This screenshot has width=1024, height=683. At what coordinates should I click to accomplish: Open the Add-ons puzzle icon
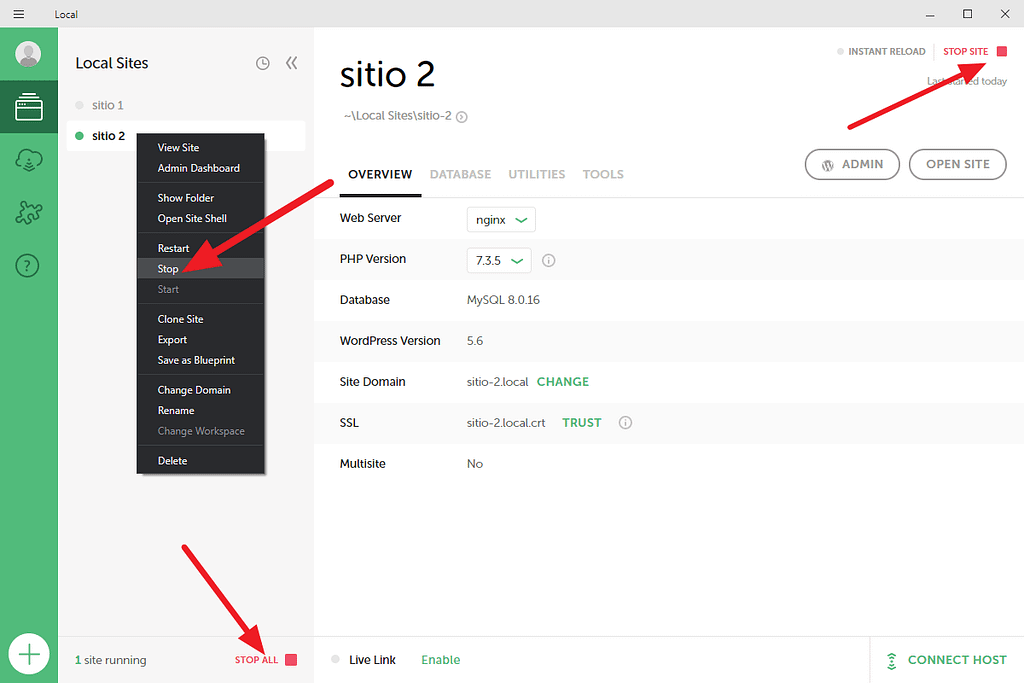coord(29,212)
